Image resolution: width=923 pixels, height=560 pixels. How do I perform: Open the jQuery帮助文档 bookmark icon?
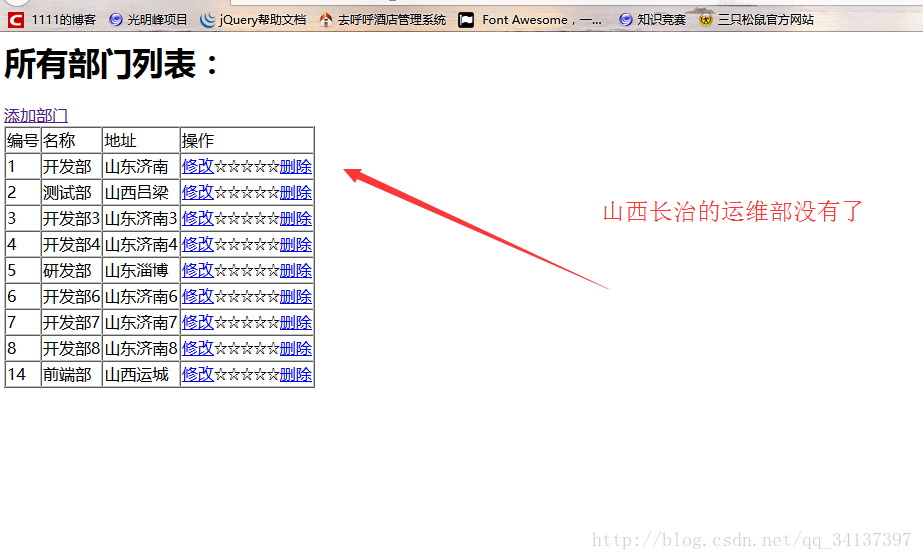207,20
